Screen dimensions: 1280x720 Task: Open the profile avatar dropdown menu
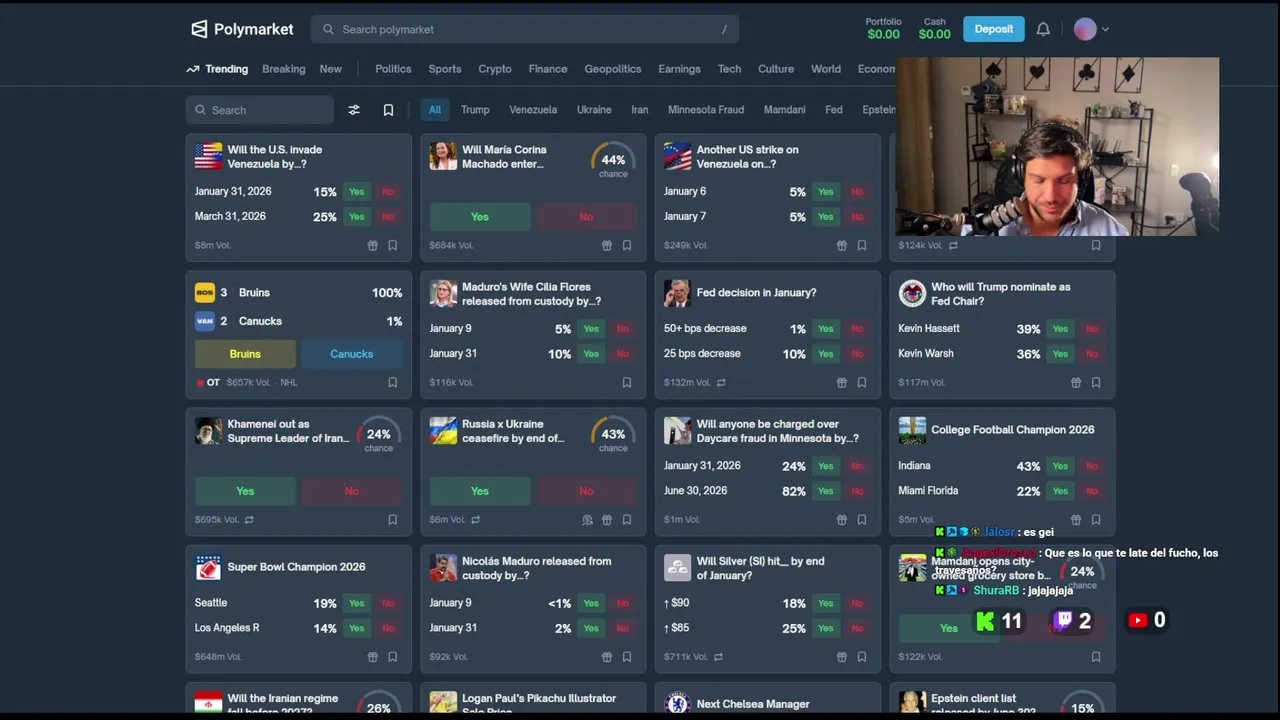[x=1091, y=29]
